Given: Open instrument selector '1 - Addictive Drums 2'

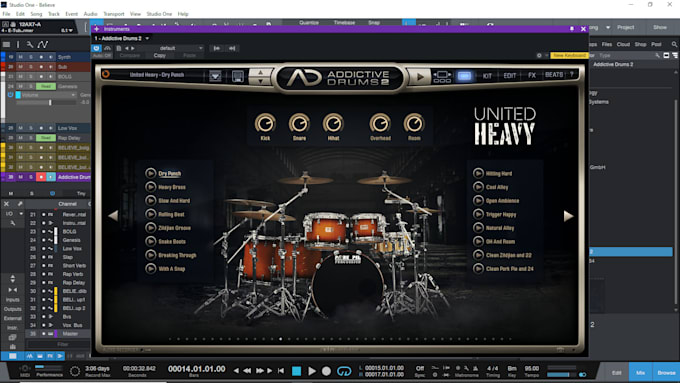Looking at the screenshot, I should (x=122, y=38).
